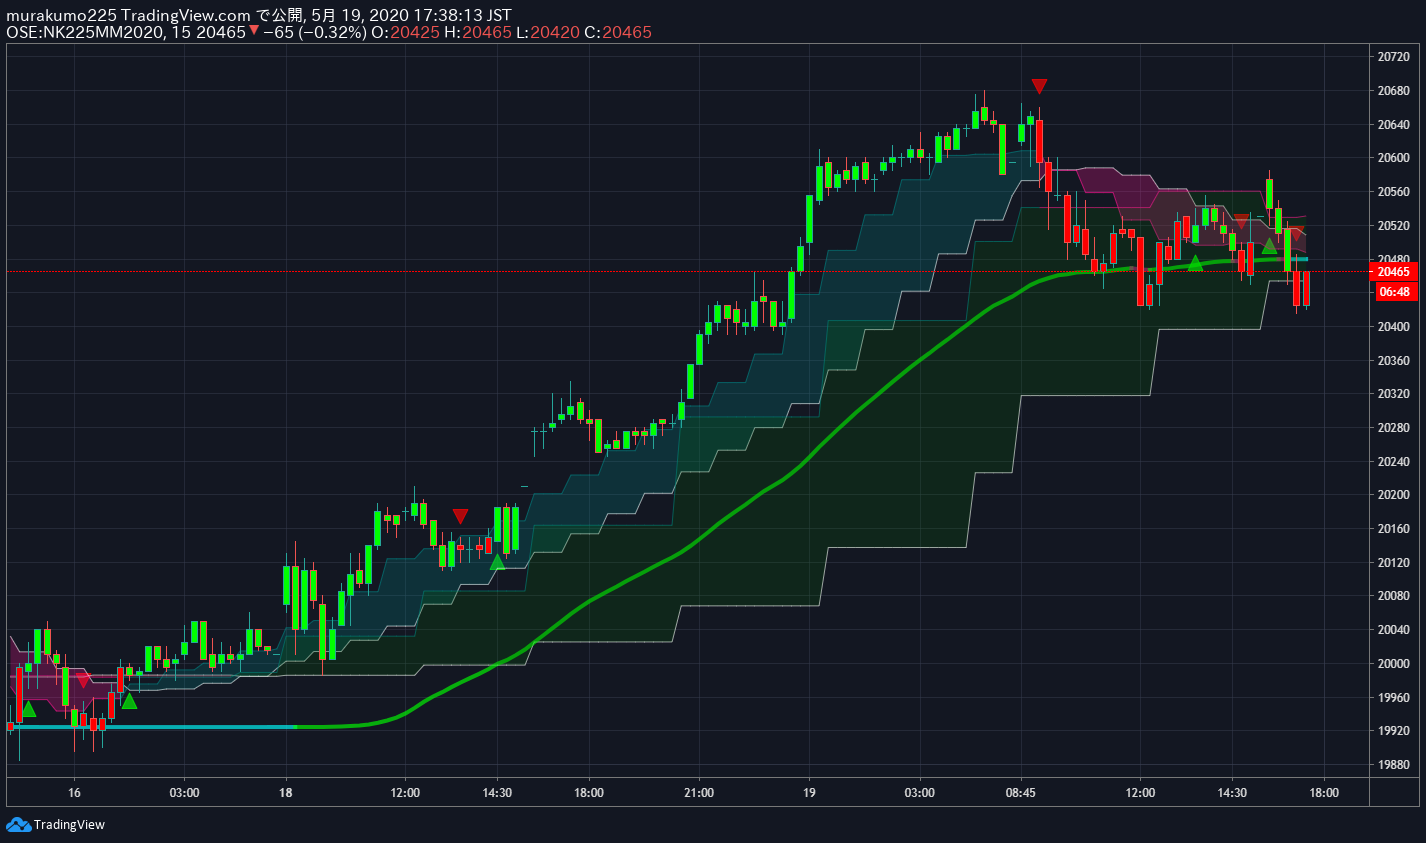Click the 21:00 time axis label
The image size is (1426, 843).
tap(699, 793)
